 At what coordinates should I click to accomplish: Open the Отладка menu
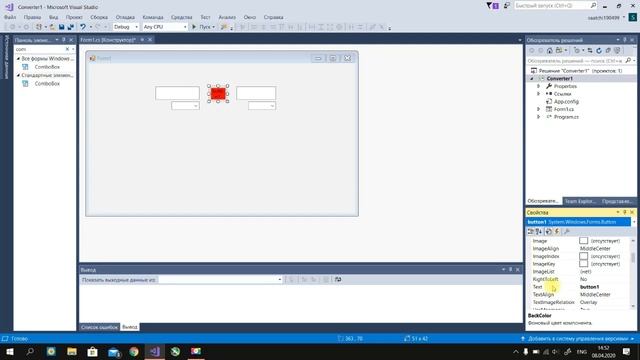click(x=125, y=17)
